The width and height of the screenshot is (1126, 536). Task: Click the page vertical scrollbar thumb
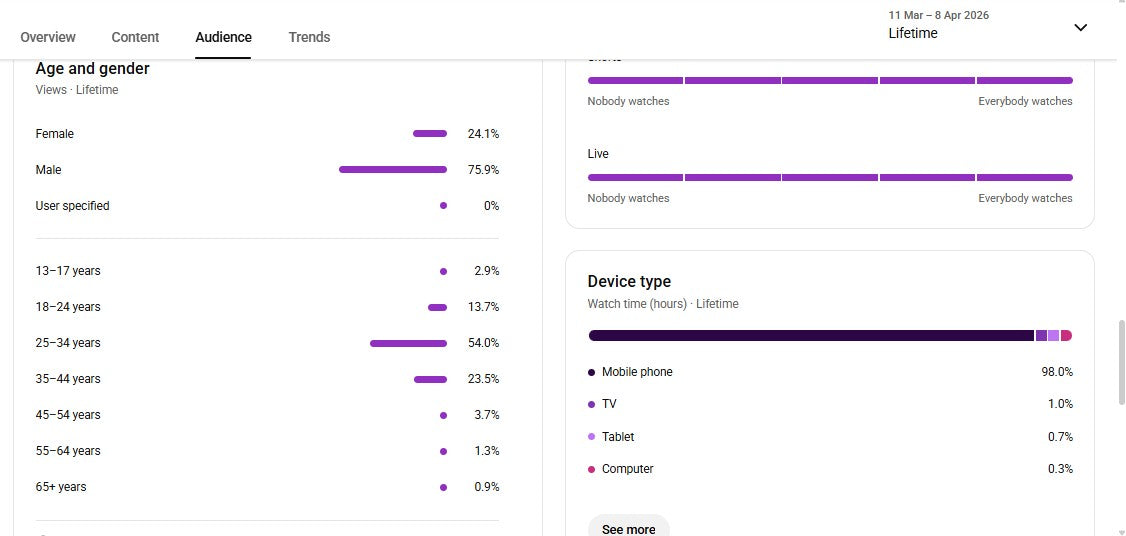point(1122,364)
